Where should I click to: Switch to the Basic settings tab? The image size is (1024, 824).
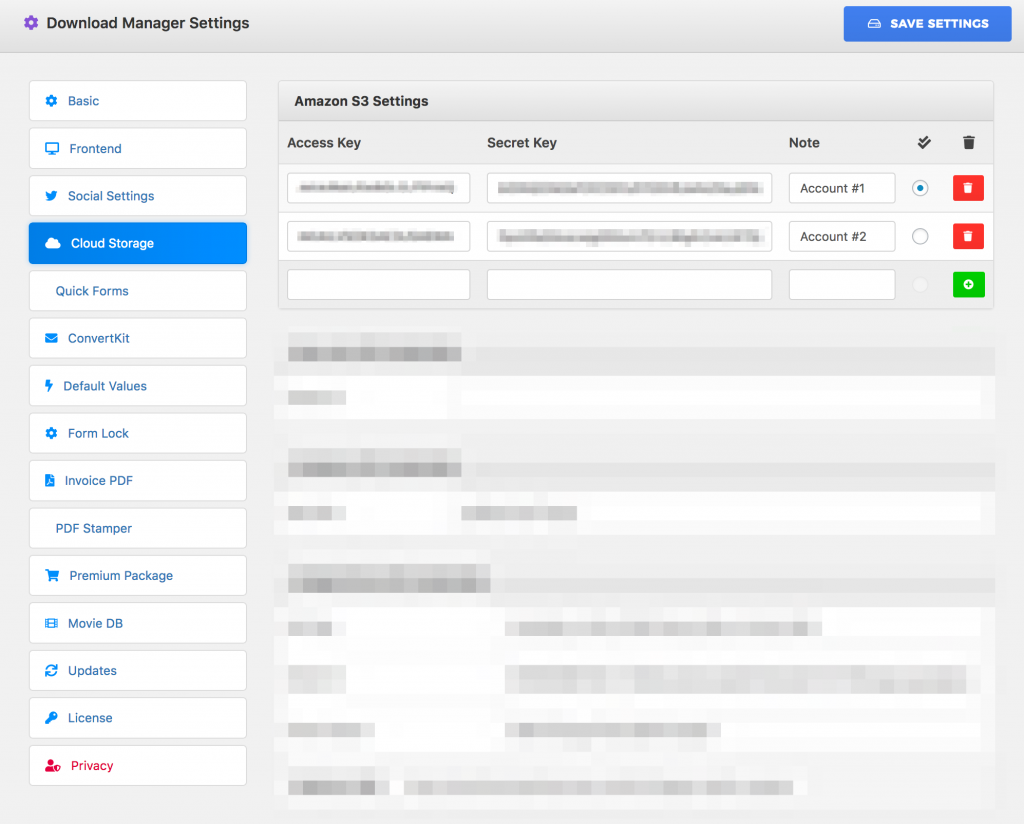tap(85, 101)
